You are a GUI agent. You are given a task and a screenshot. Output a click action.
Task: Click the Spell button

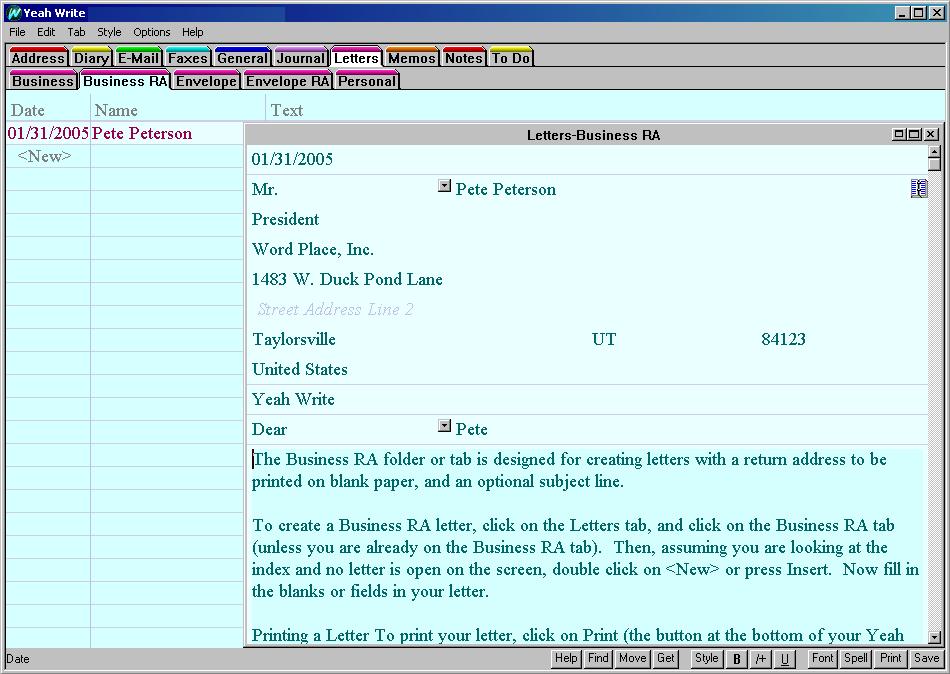(x=856, y=658)
